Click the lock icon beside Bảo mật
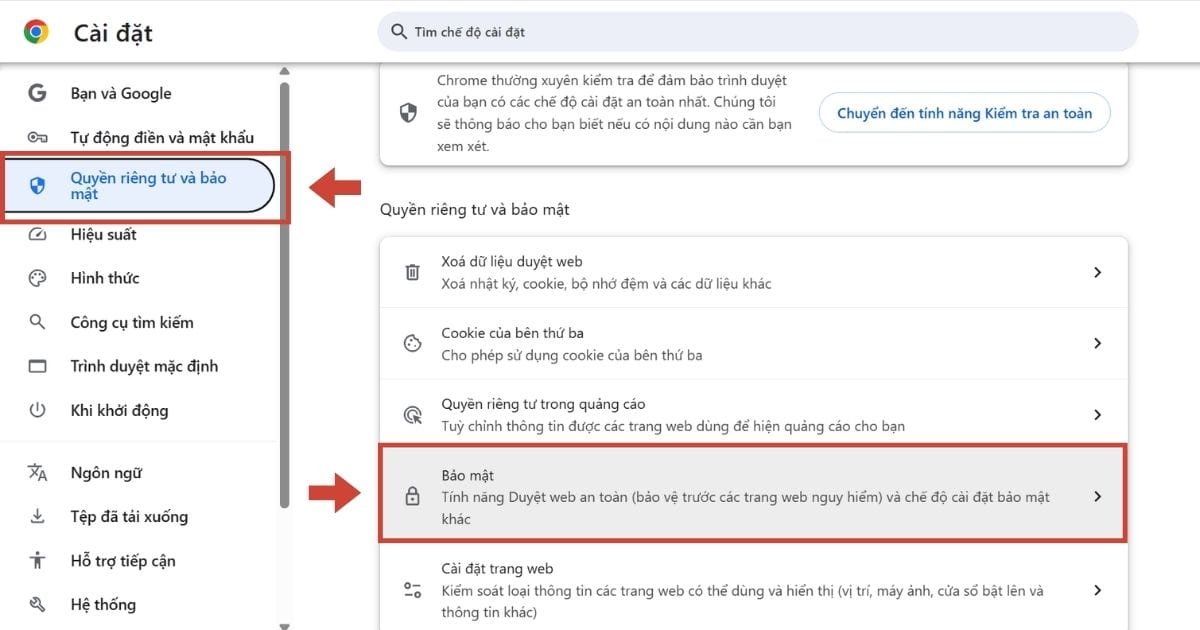This screenshot has height=630, width=1200. pos(412,497)
